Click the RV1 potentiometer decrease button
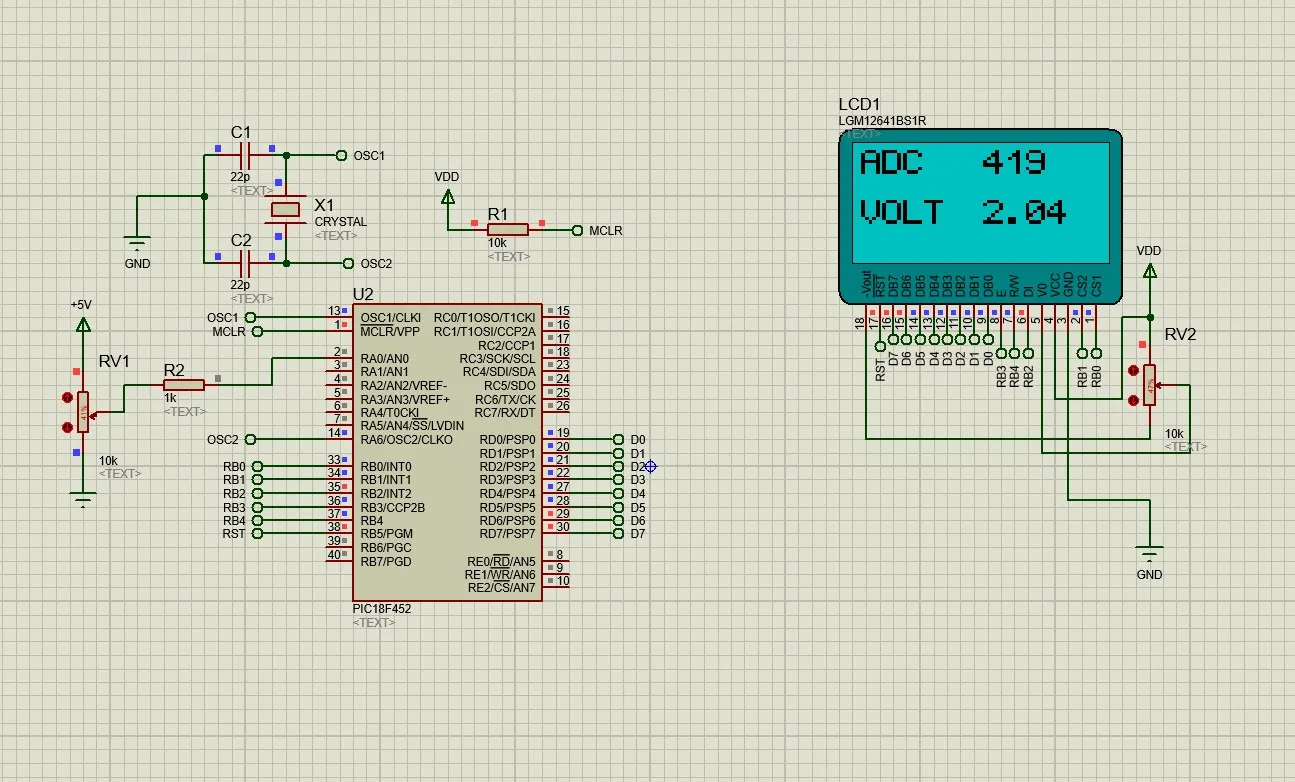This screenshot has width=1295, height=782. (x=68, y=427)
